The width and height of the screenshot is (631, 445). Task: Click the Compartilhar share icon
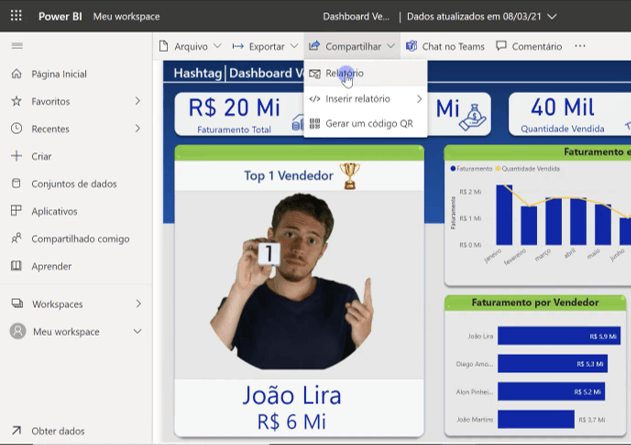314,46
